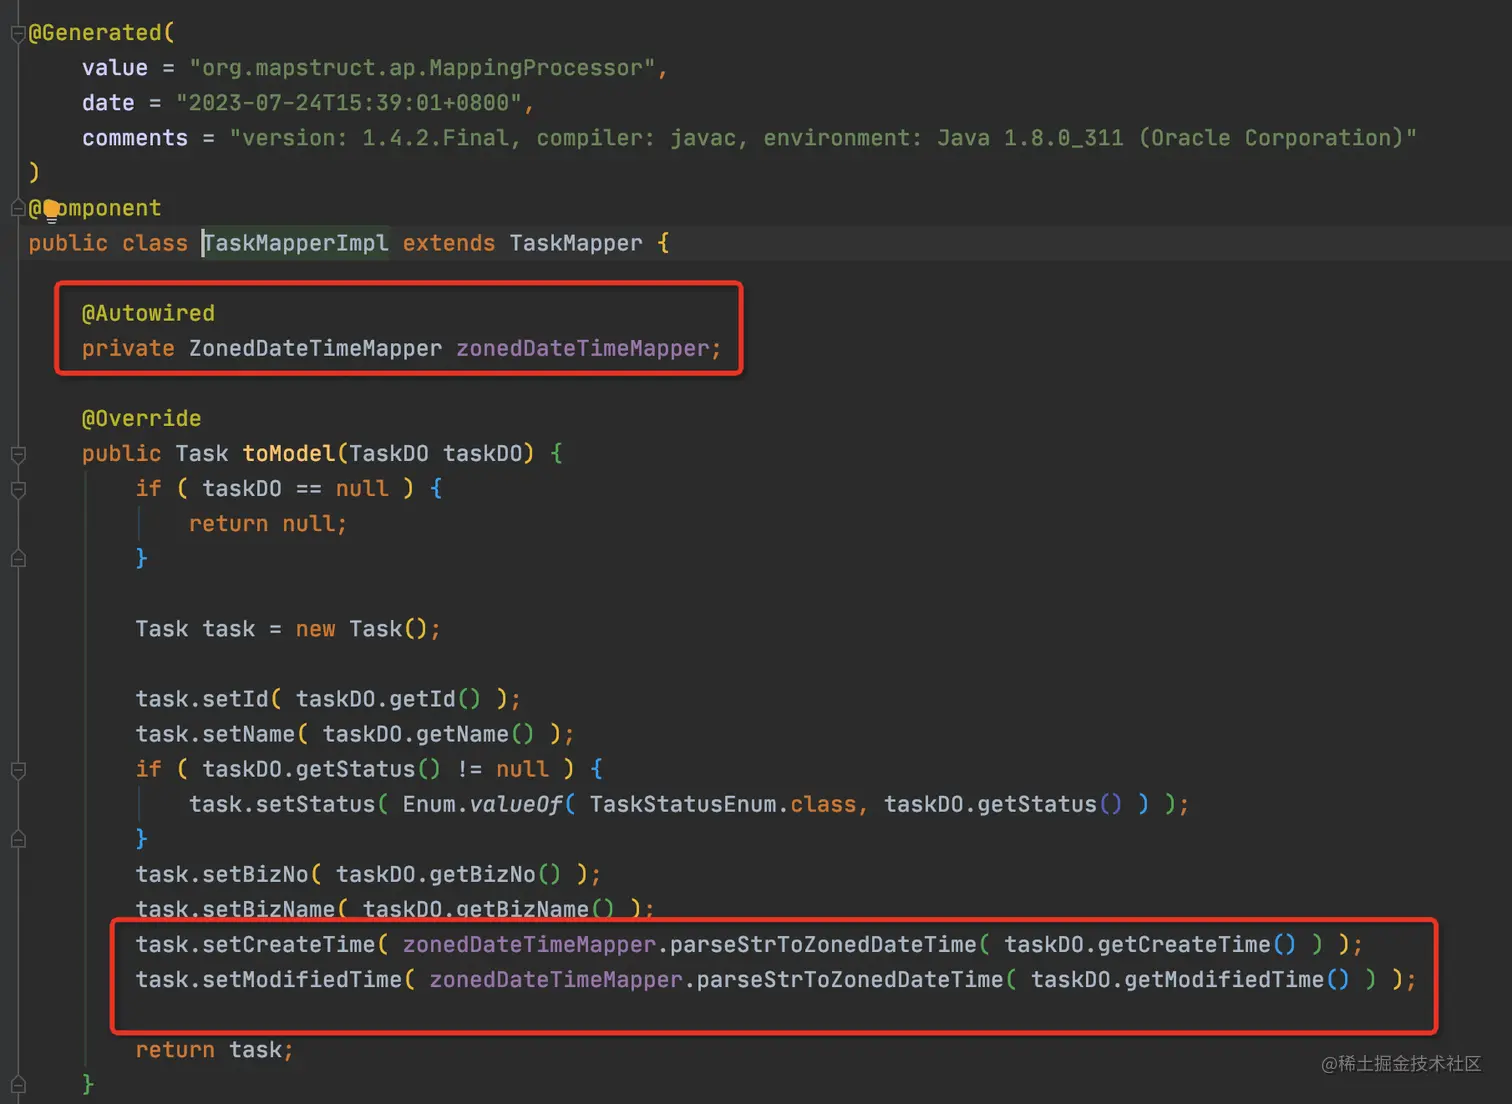1512x1104 pixels.
Task: Open the yellow light bulb quick-fix icon
Action: (x=51, y=210)
